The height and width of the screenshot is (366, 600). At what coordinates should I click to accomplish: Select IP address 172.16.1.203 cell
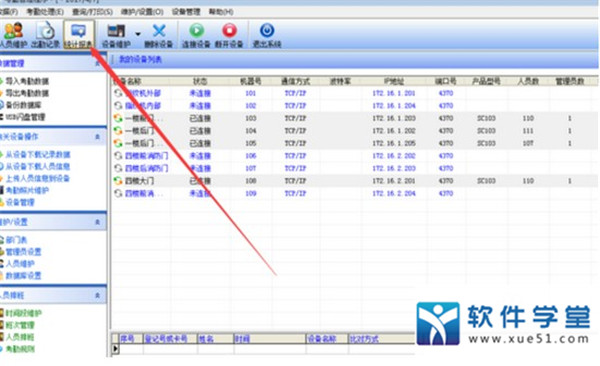point(394,118)
